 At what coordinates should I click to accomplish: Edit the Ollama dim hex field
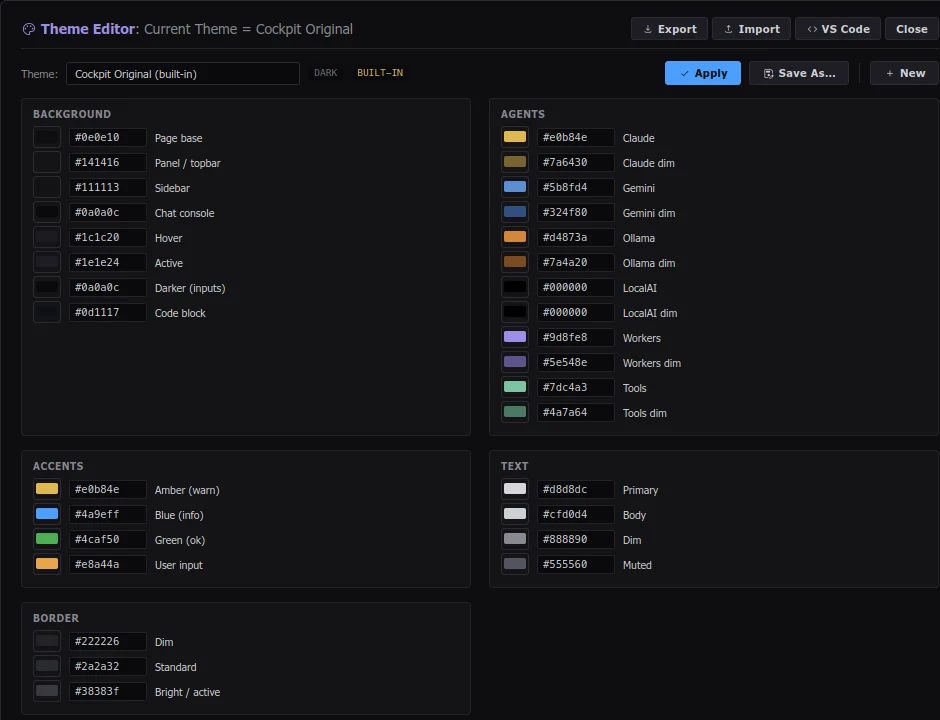[x=576, y=263]
